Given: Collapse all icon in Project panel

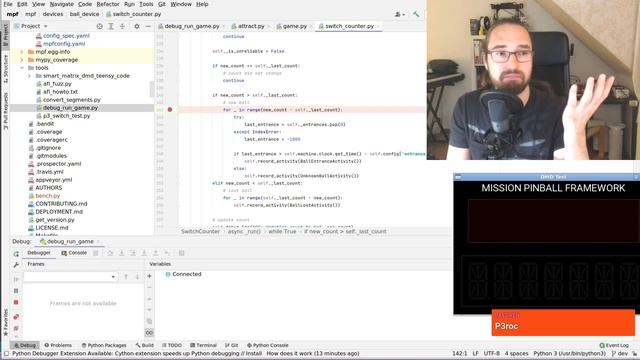Looking at the screenshot, I should pyautogui.click(x=122, y=26).
